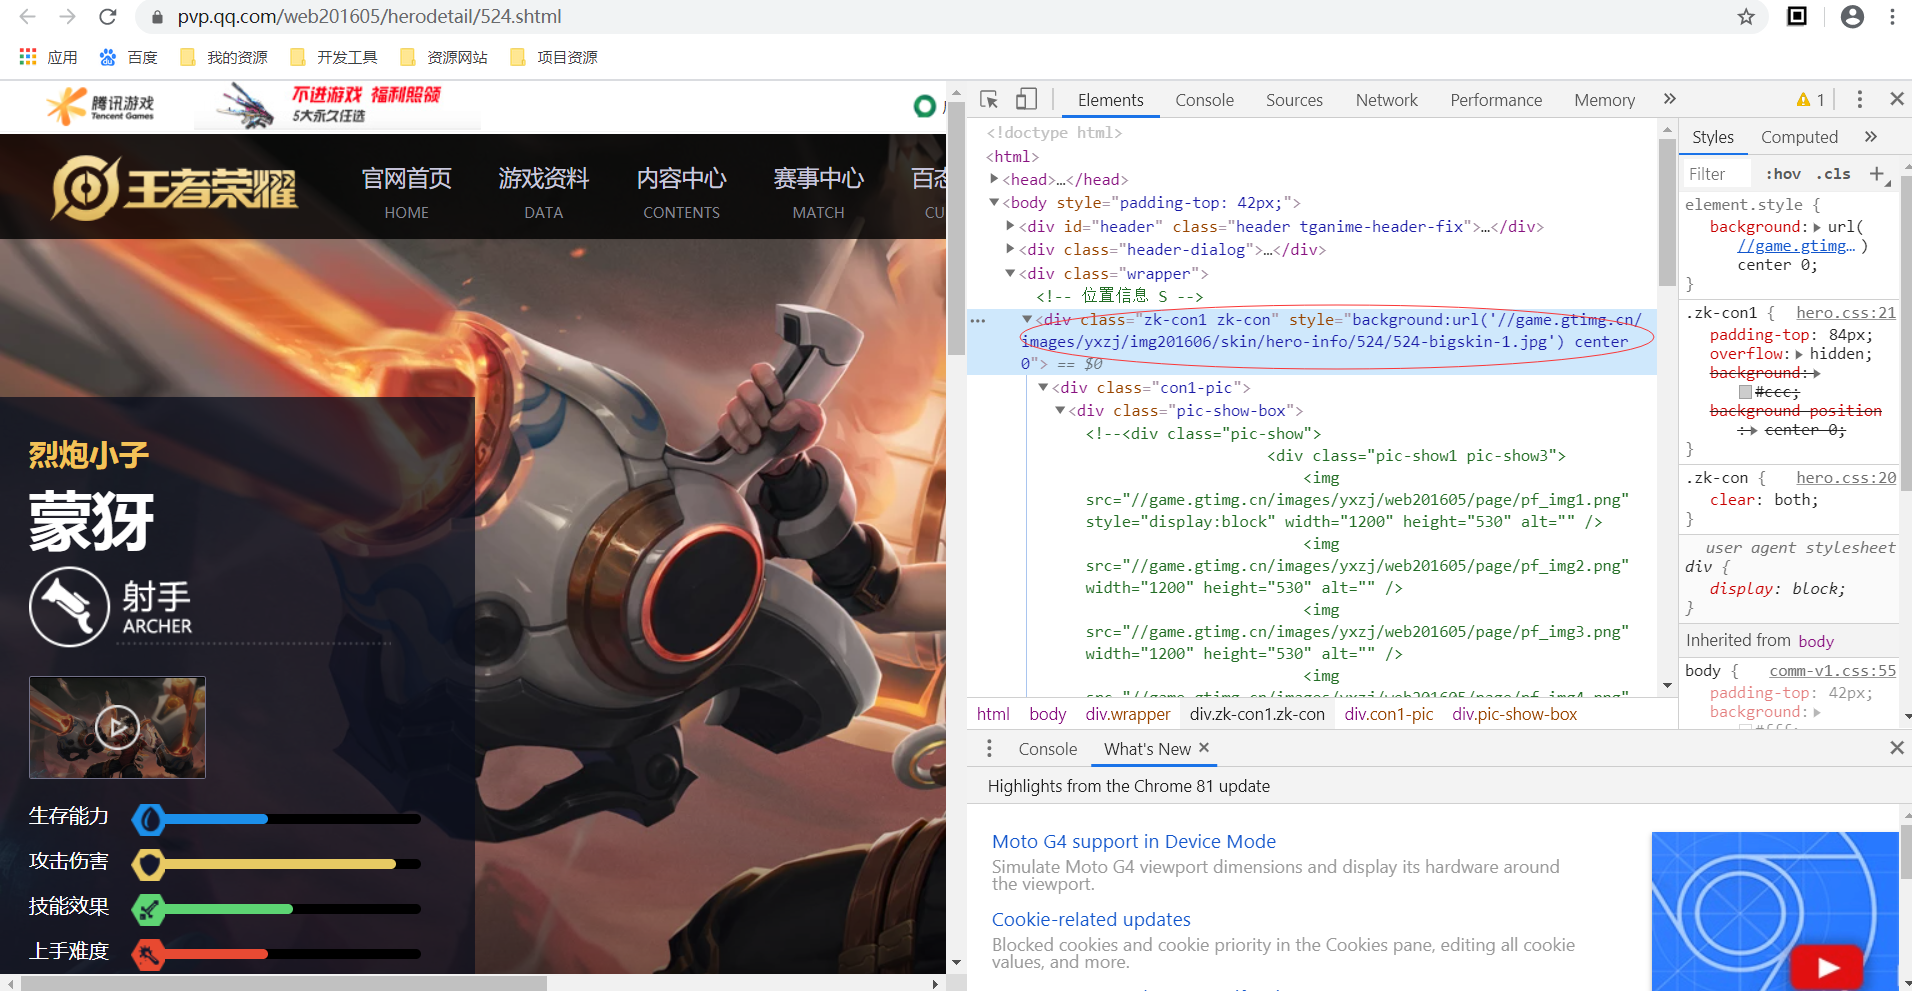Click the browser forward arrow
Image resolution: width=1912 pixels, height=991 pixels.
click(x=67, y=17)
